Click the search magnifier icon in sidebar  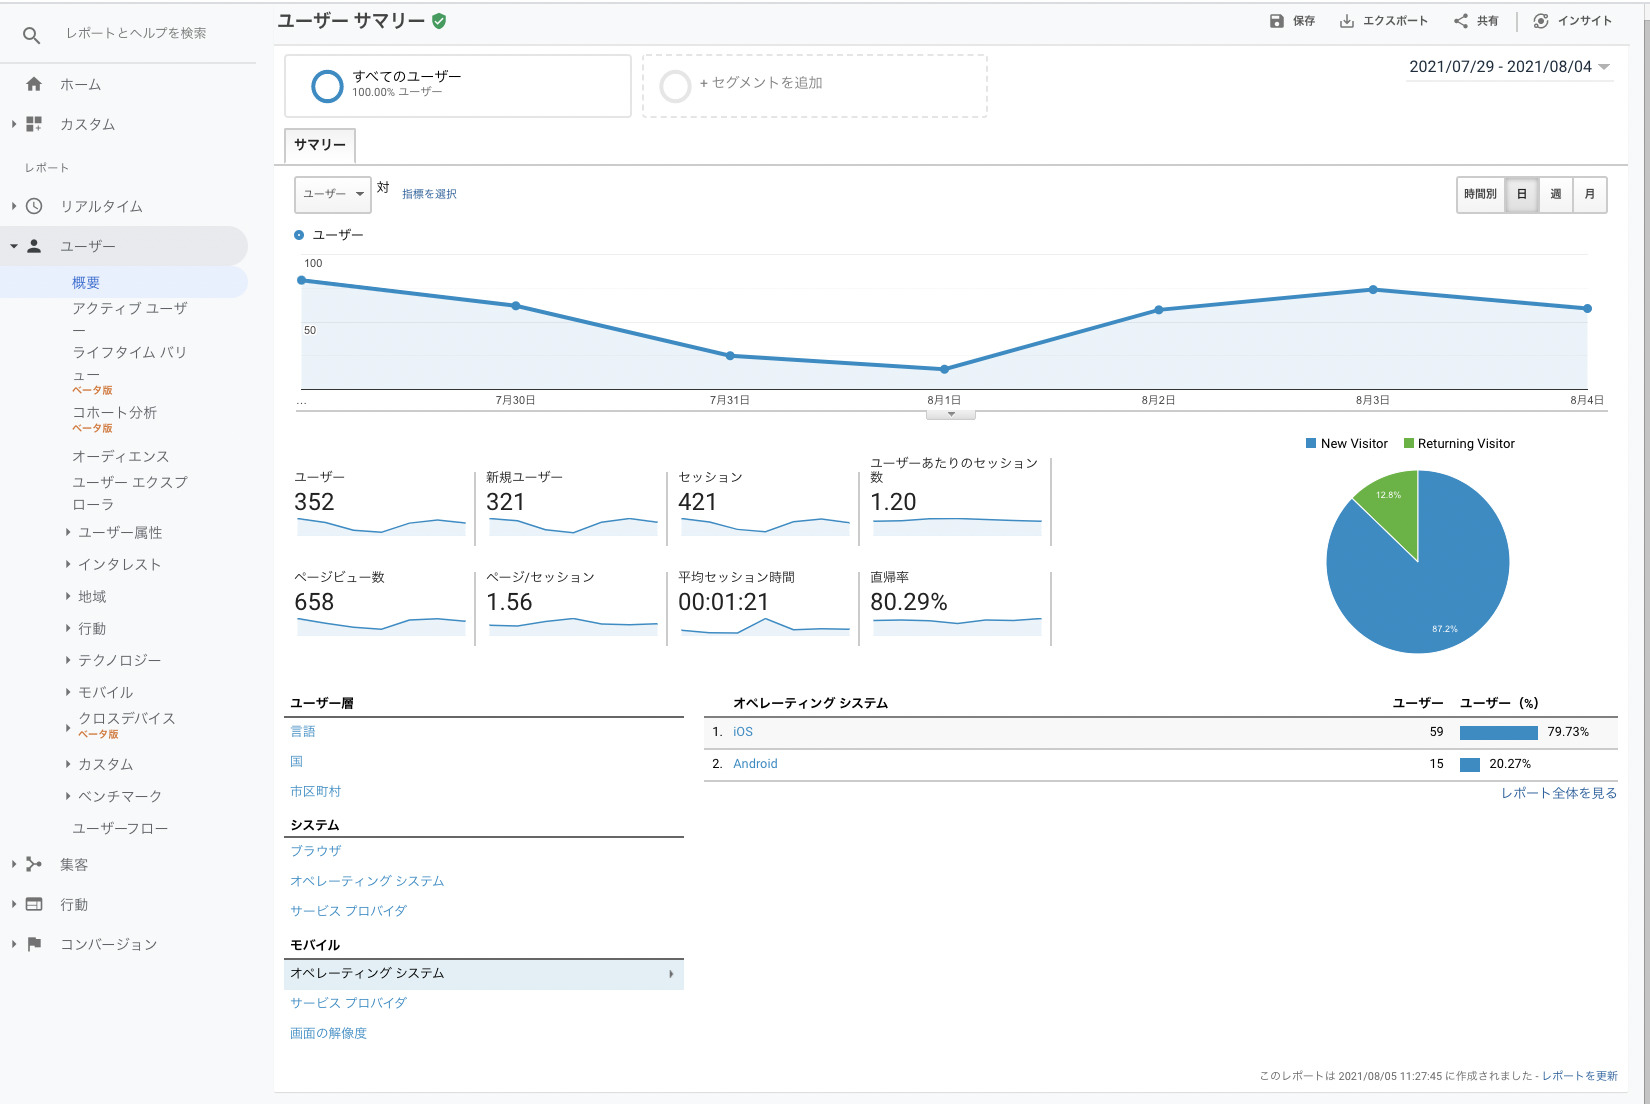click(32, 35)
